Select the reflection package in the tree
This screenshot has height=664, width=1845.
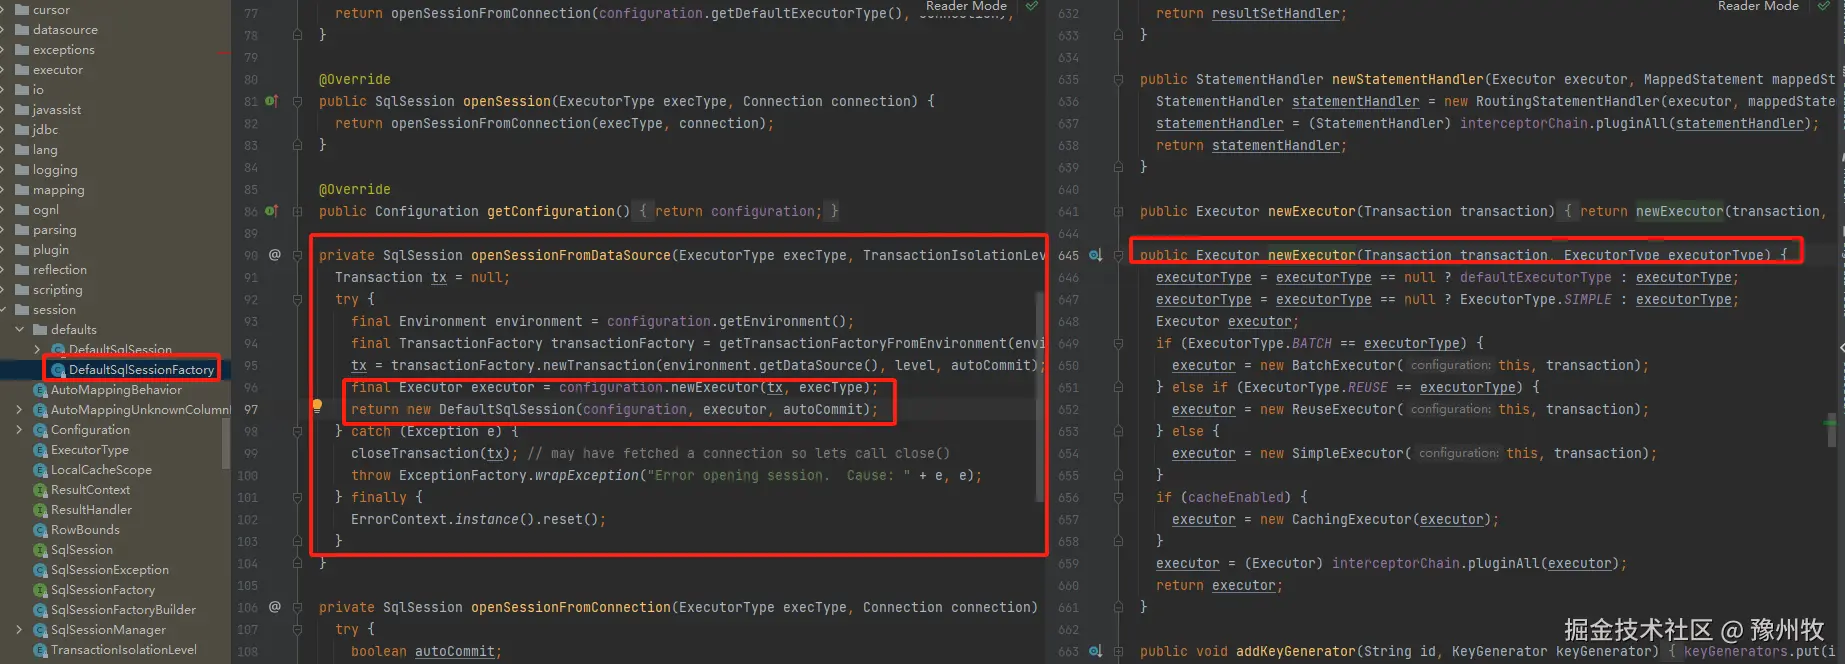59,270
